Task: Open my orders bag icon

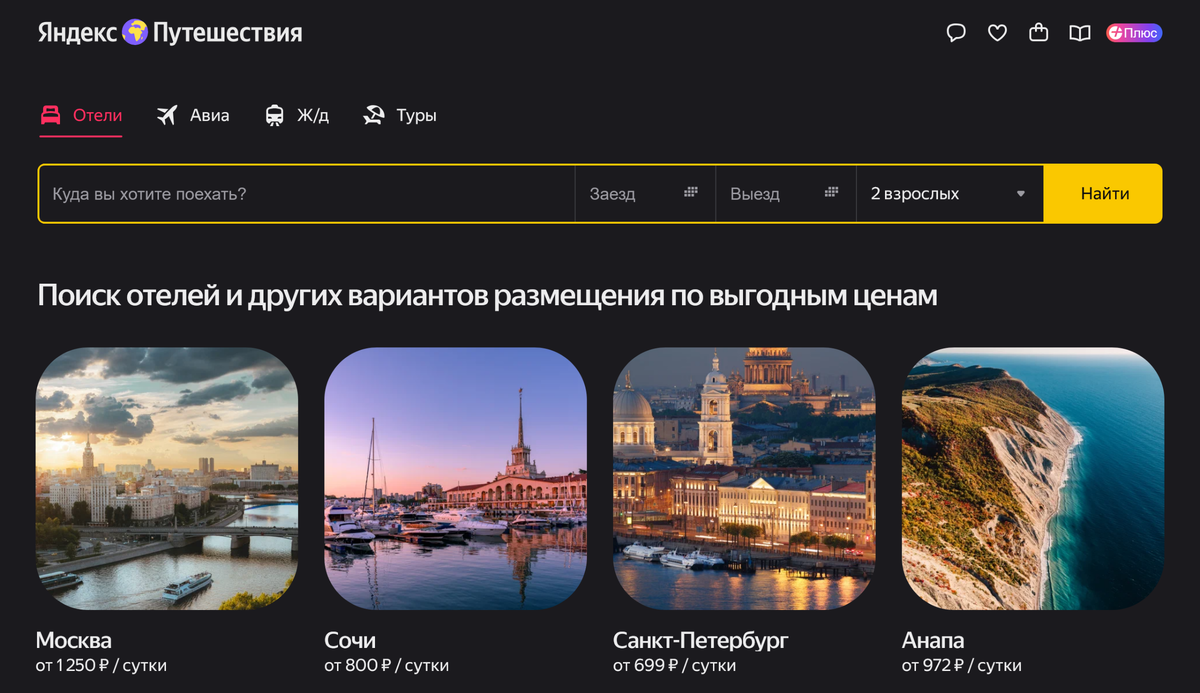Action: (1038, 33)
